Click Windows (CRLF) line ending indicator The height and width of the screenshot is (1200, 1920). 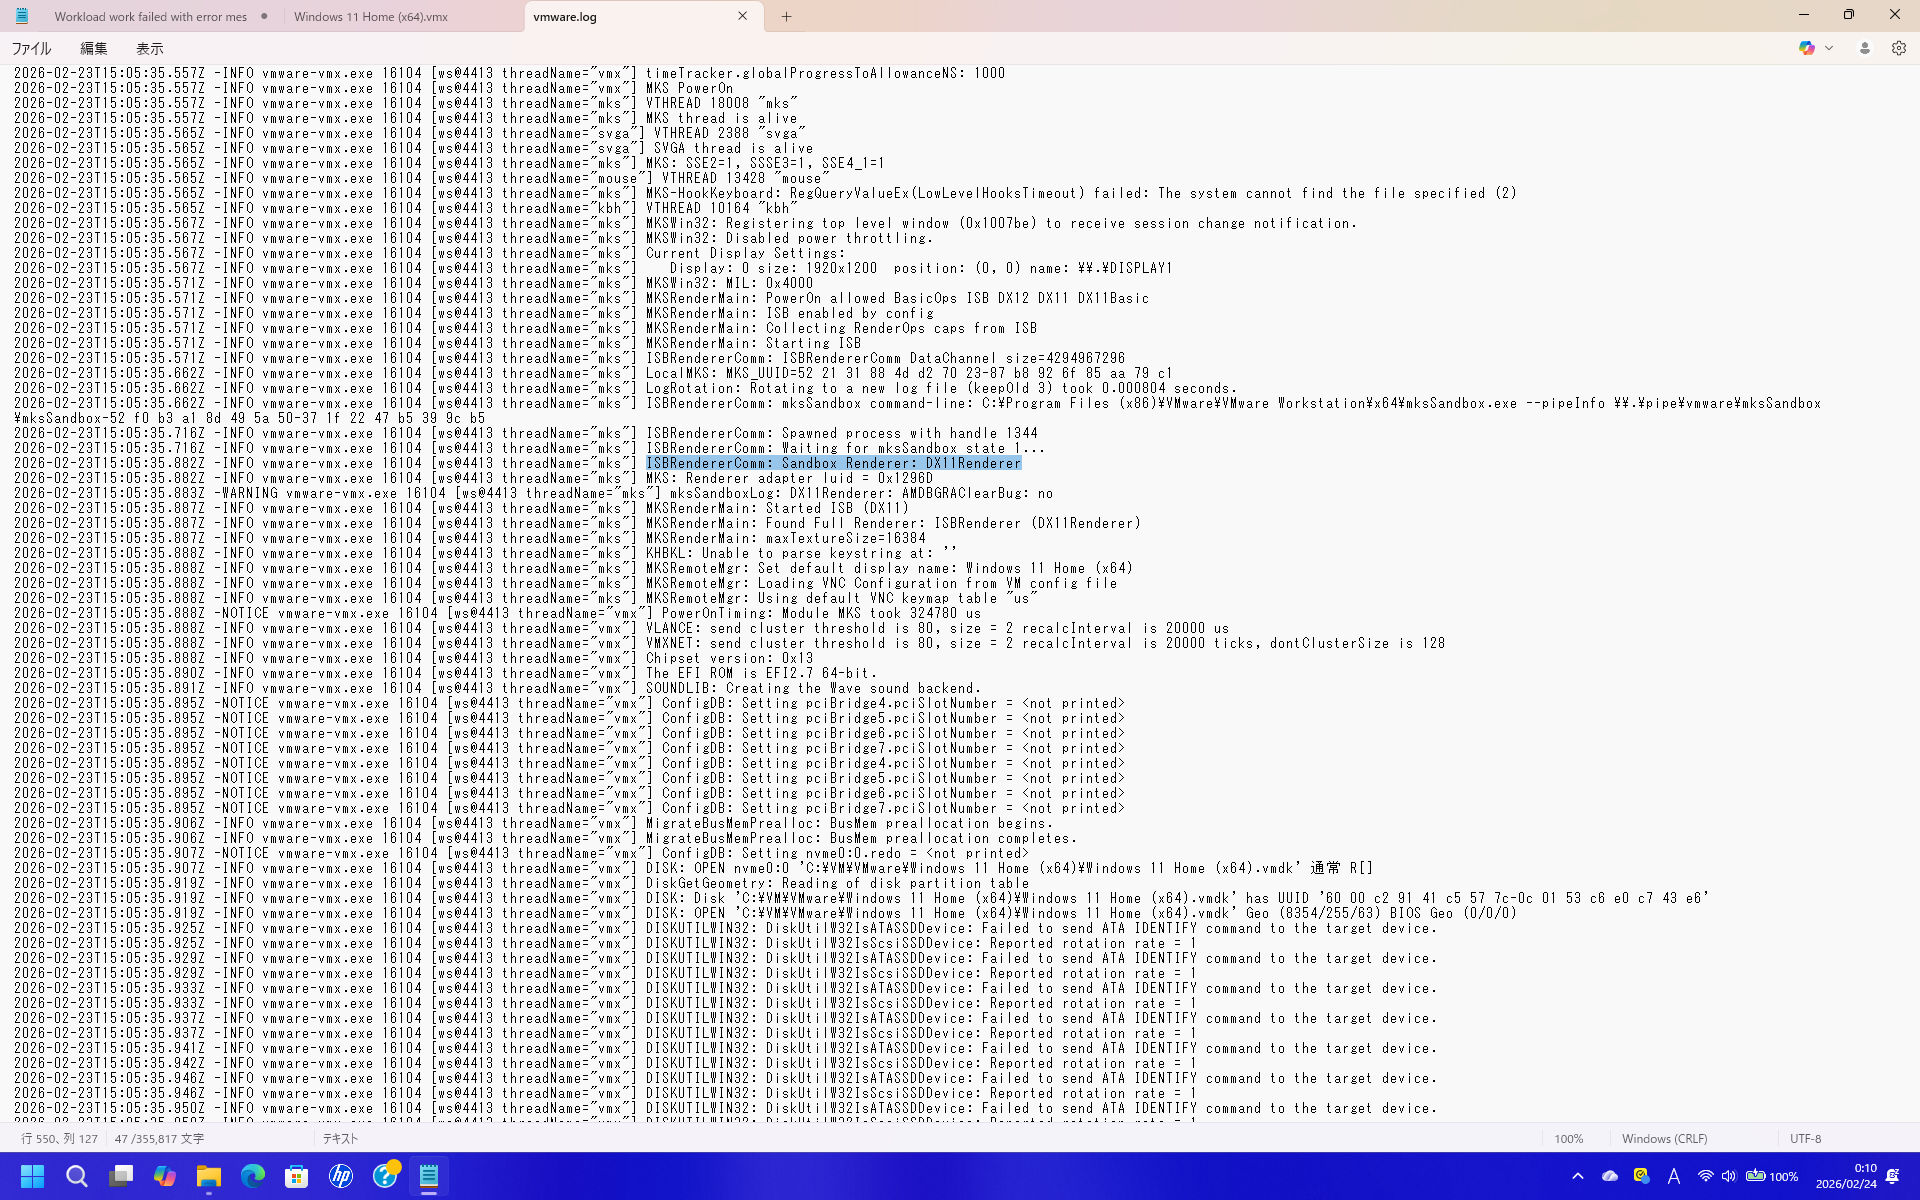click(1664, 1138)
